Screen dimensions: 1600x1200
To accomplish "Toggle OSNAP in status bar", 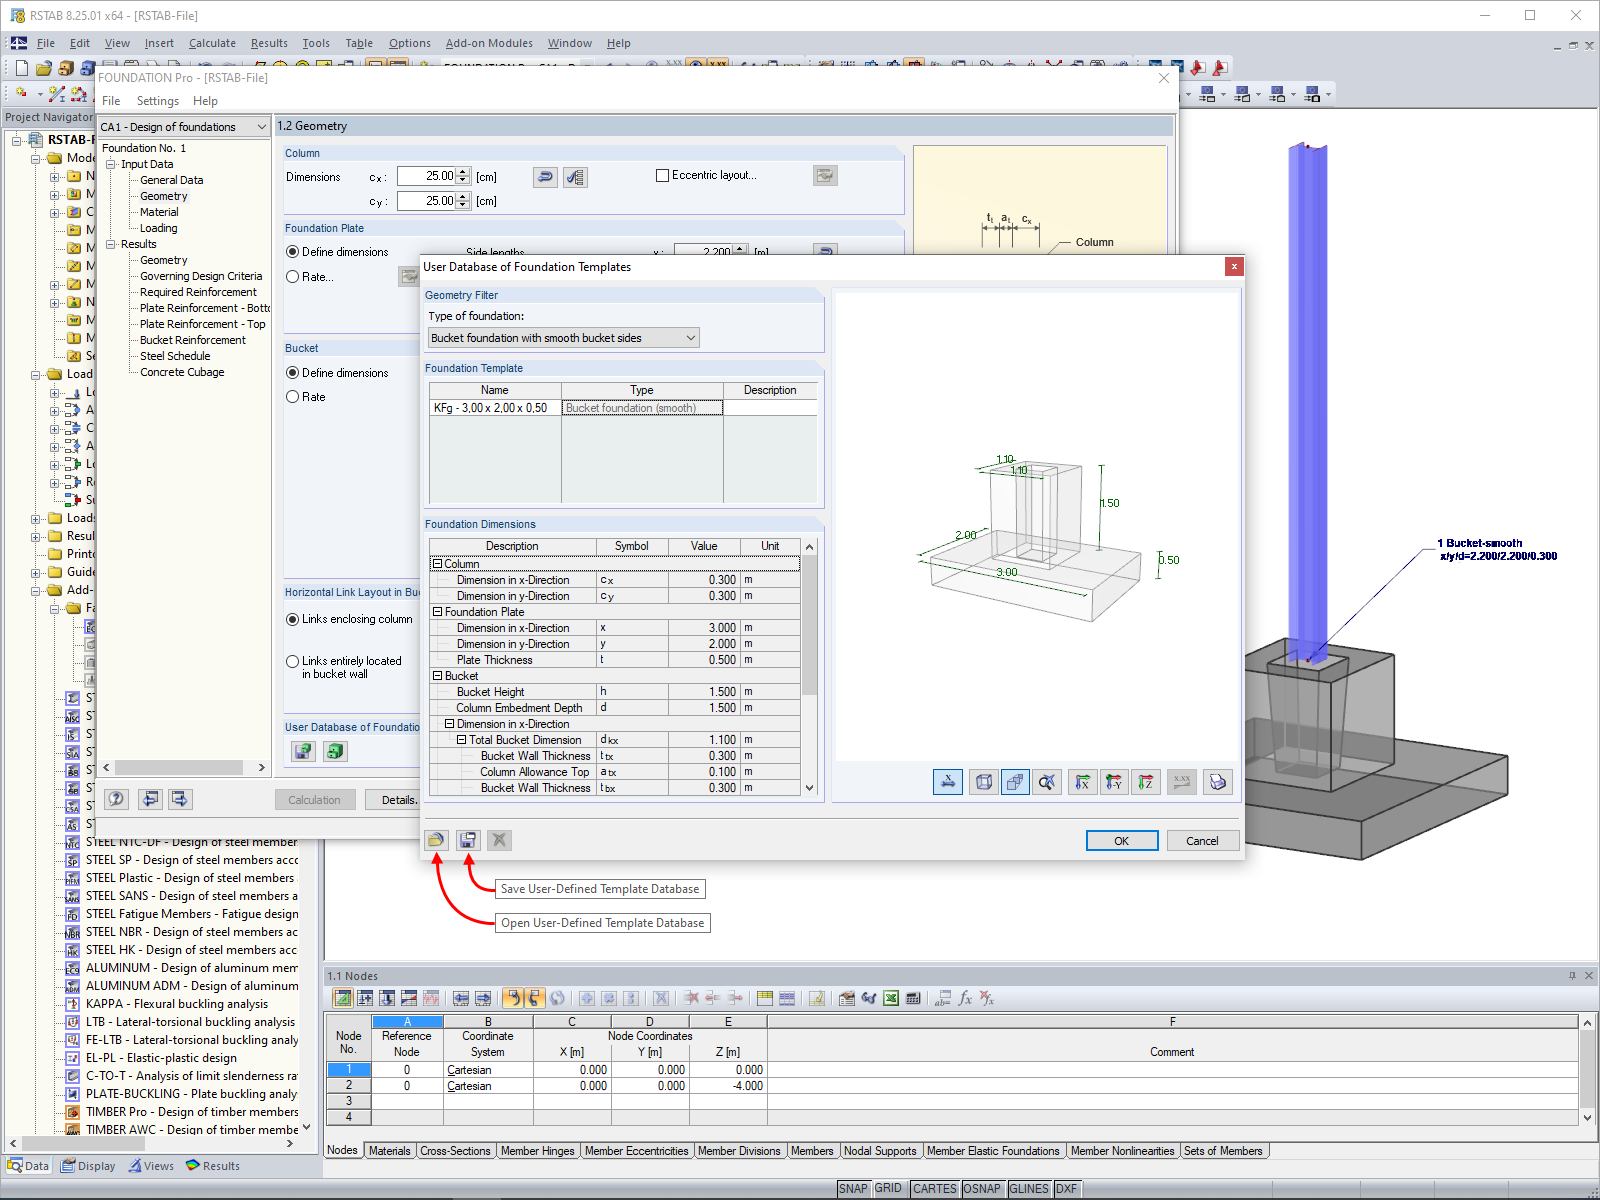I will coord(981,1189).
